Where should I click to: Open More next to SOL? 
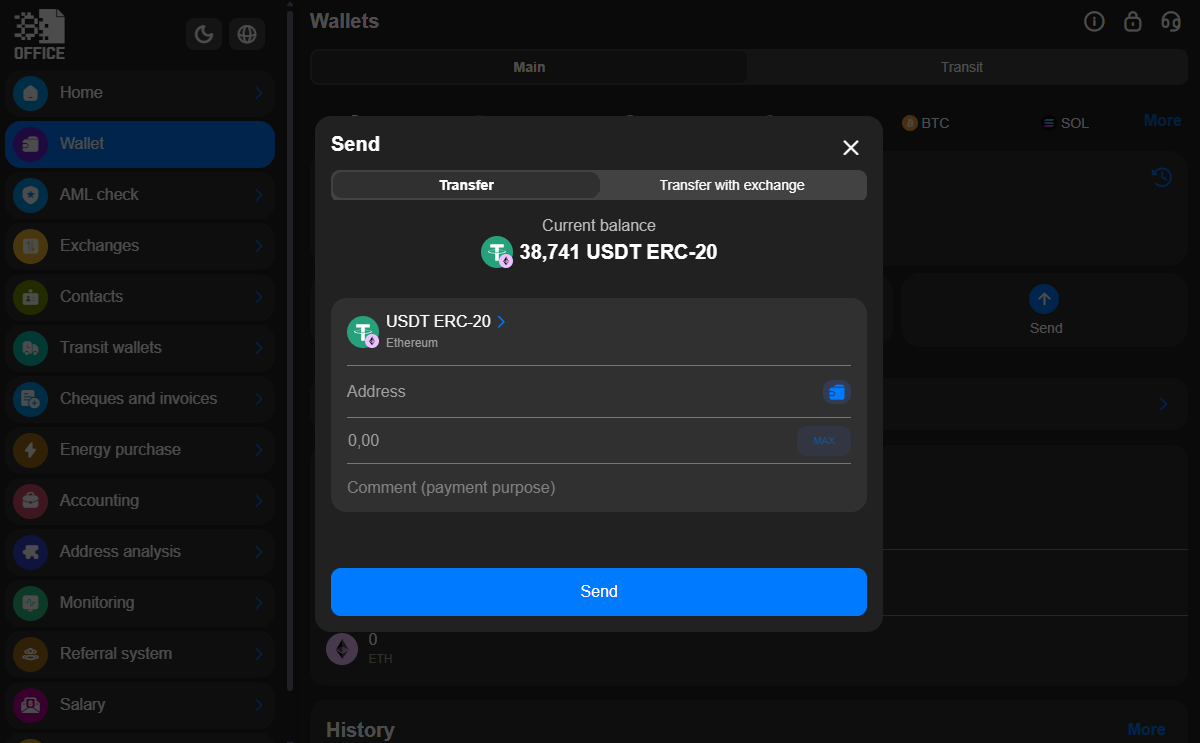(1161, 120)
